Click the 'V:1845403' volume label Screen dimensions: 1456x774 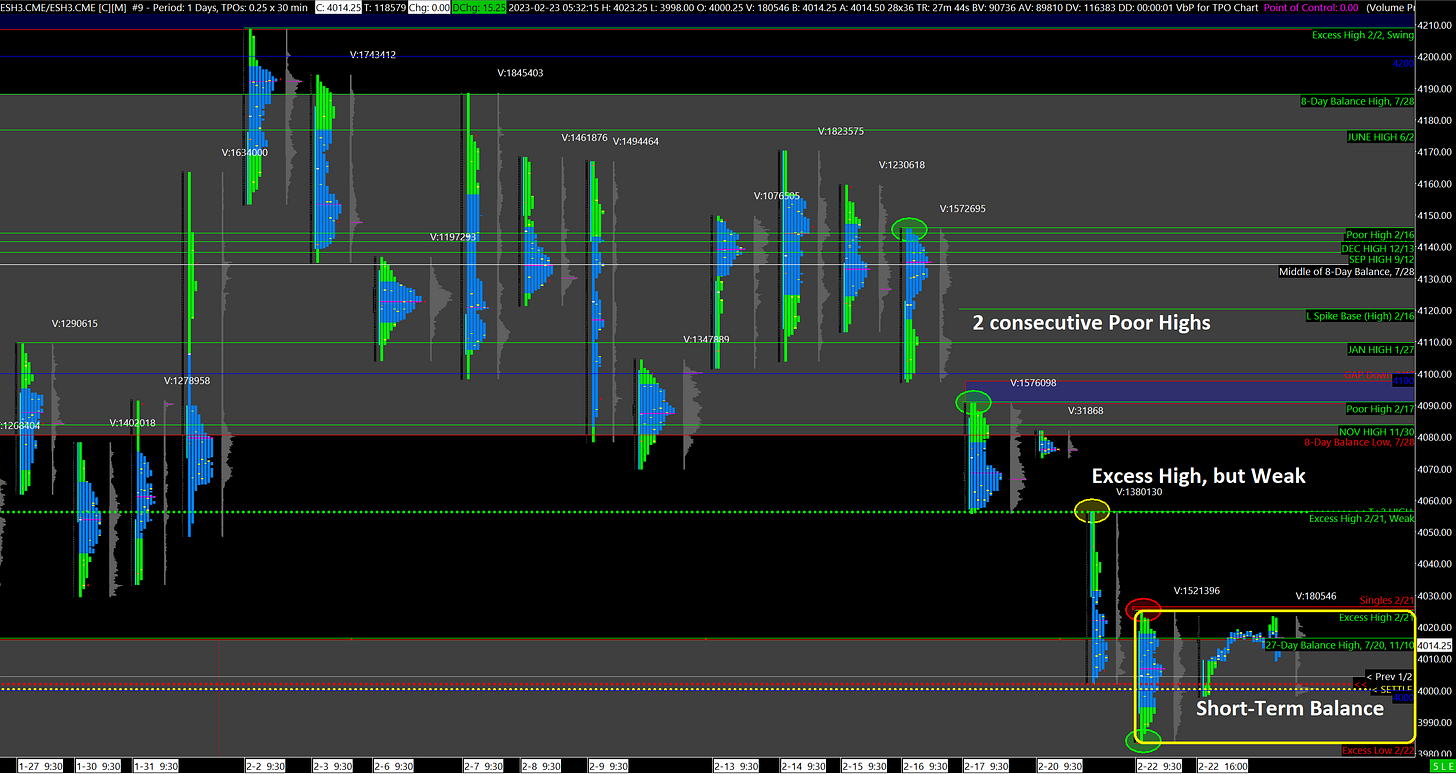tap(520, 73)
